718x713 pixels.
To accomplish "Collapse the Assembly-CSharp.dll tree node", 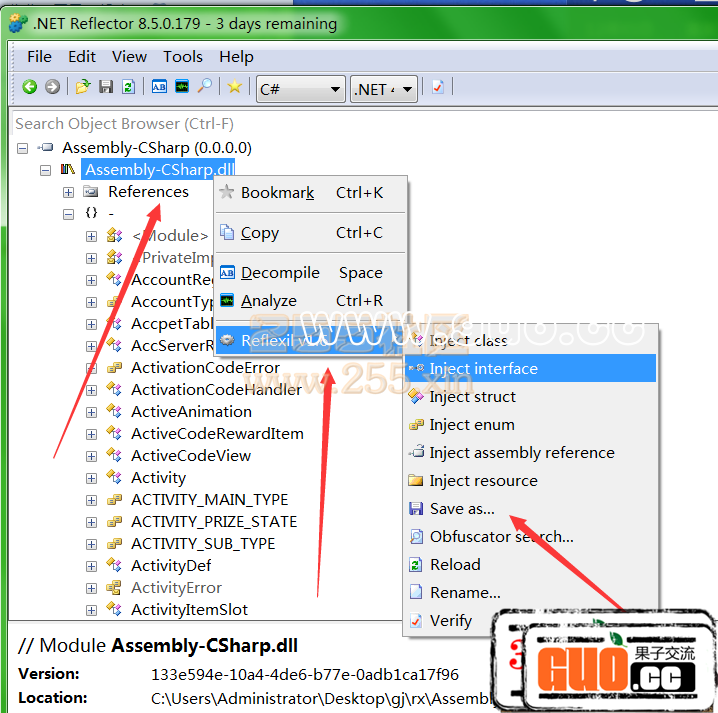I will coord(45,170).
